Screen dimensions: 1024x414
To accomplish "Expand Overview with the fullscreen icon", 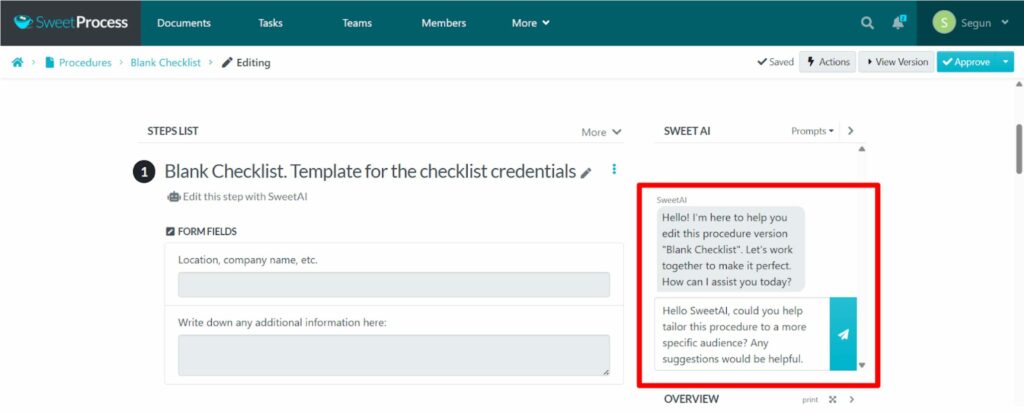I will click(x=833, y=399).
